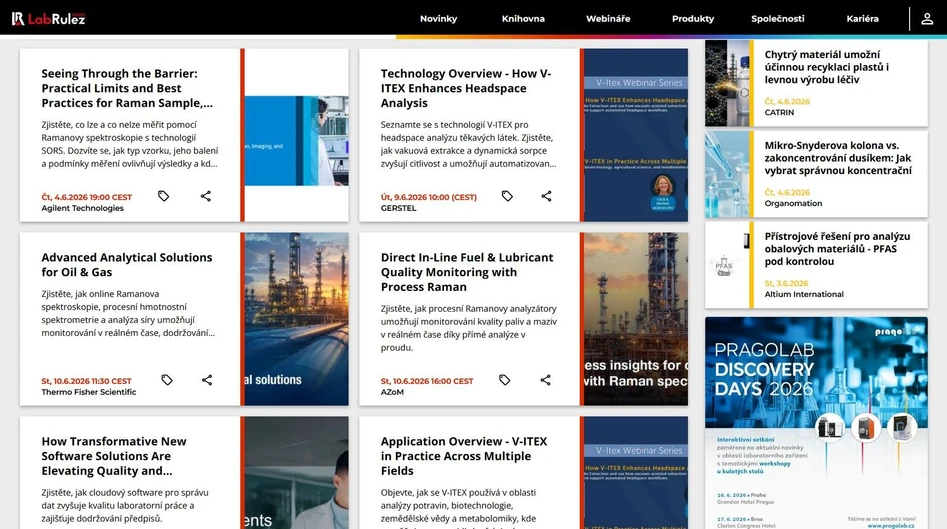
Task: Navigate to Společnosti
Action: (x=778, y=19)
